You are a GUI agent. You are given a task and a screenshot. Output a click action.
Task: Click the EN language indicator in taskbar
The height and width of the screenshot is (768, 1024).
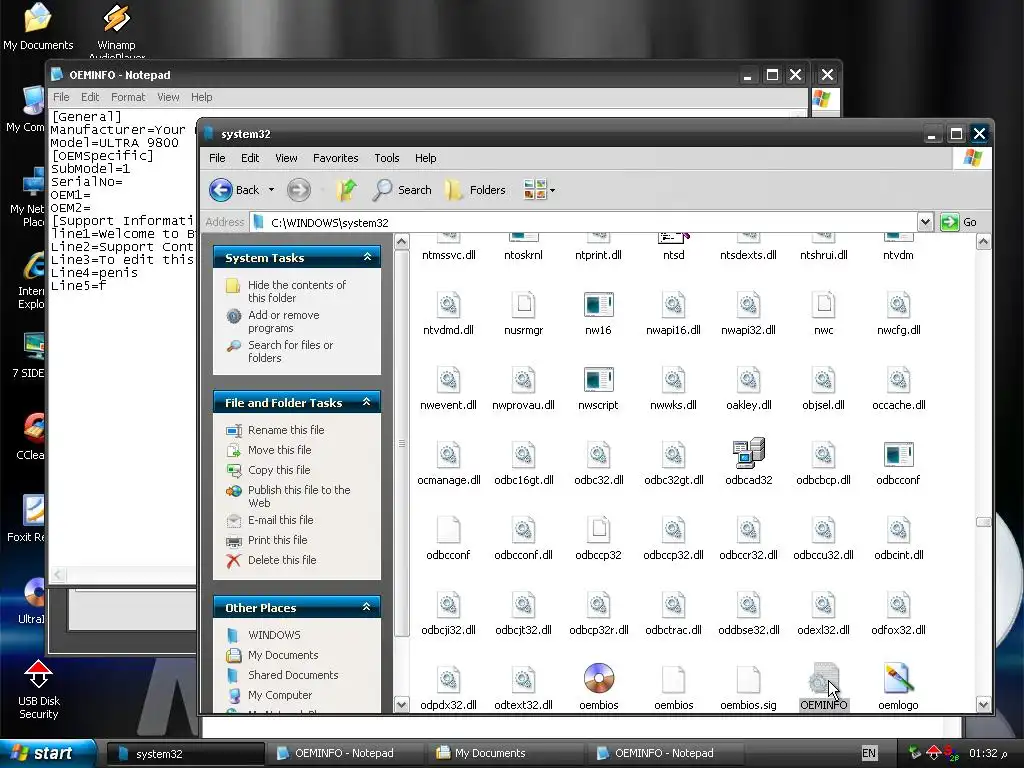pos(869,753)
